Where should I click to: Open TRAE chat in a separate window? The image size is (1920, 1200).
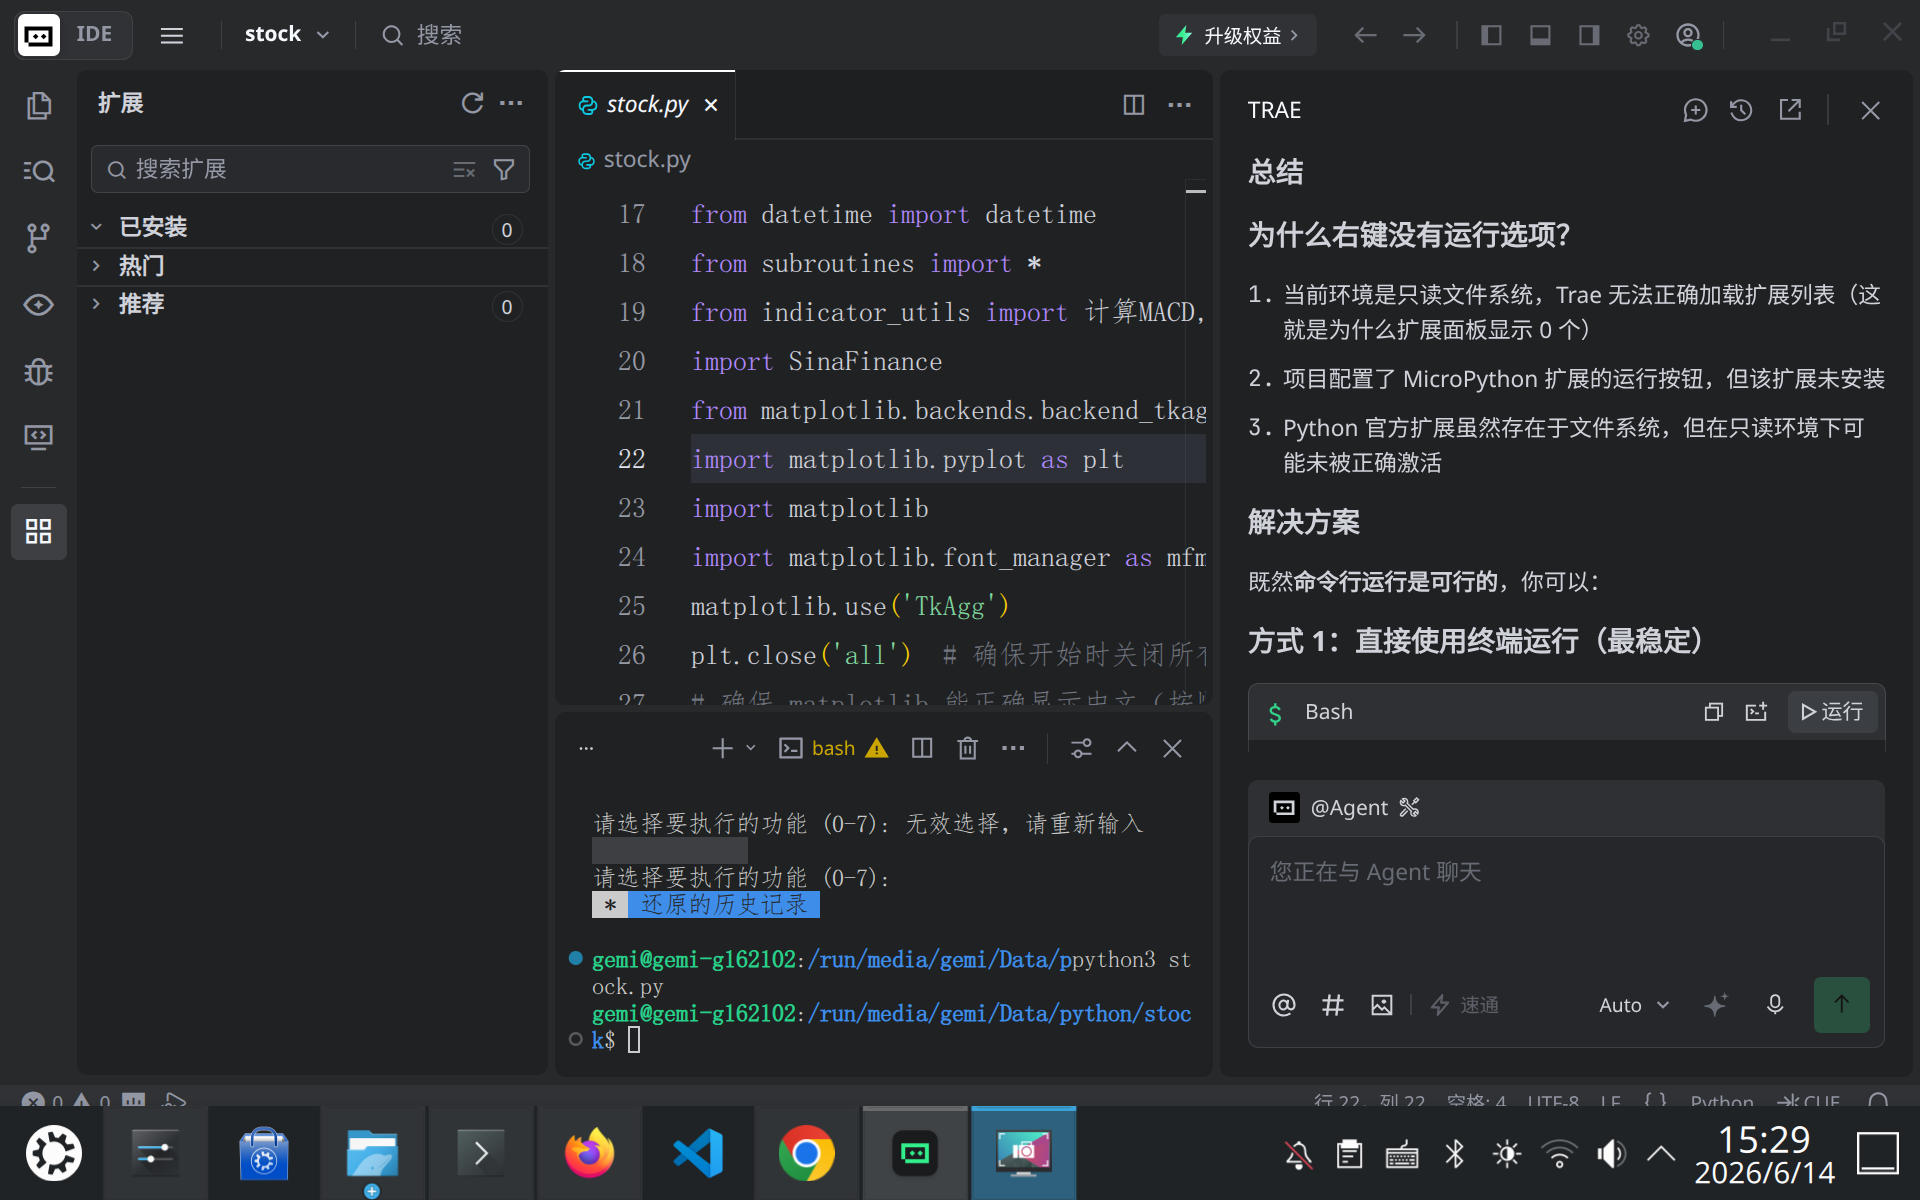(1790, 110)
